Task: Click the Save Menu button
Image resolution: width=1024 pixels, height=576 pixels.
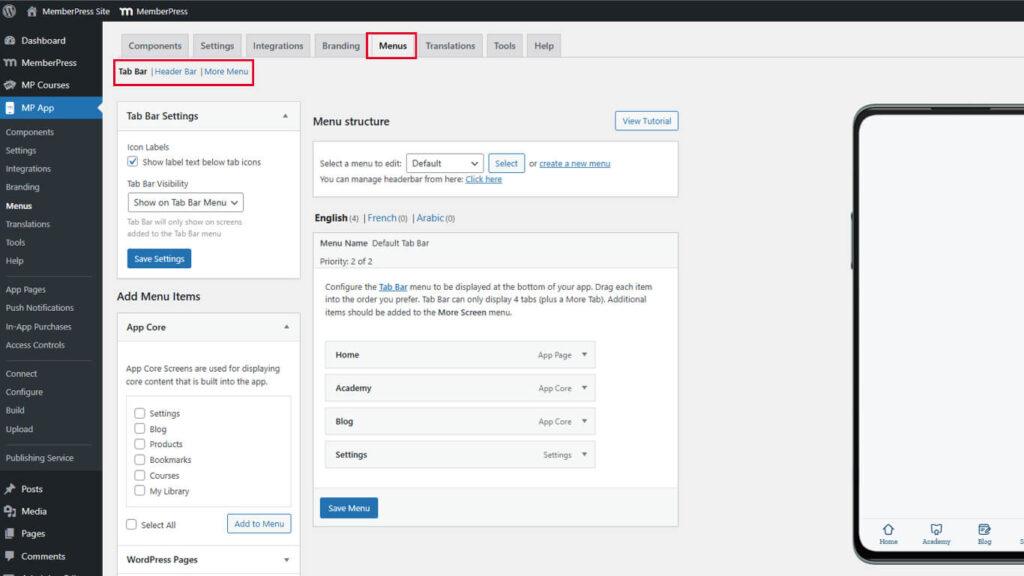Action: coord(348,508)
